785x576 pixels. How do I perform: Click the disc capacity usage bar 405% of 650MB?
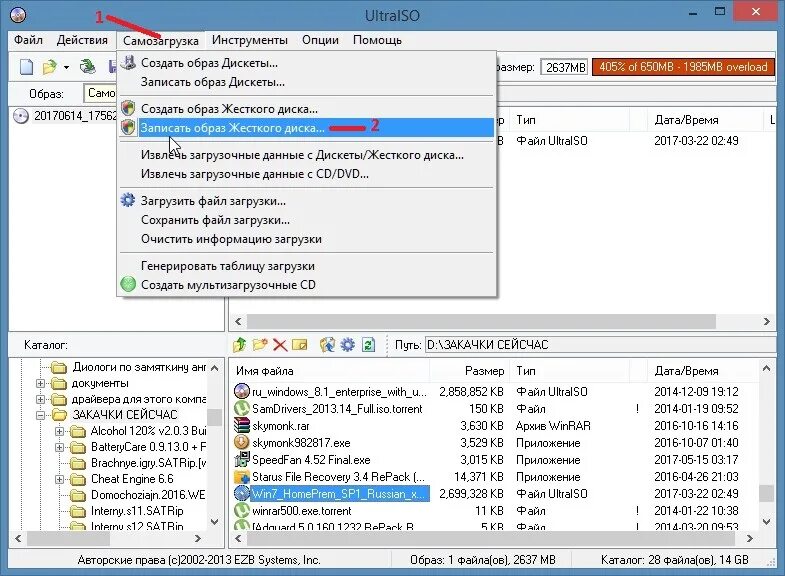point(683,67)
